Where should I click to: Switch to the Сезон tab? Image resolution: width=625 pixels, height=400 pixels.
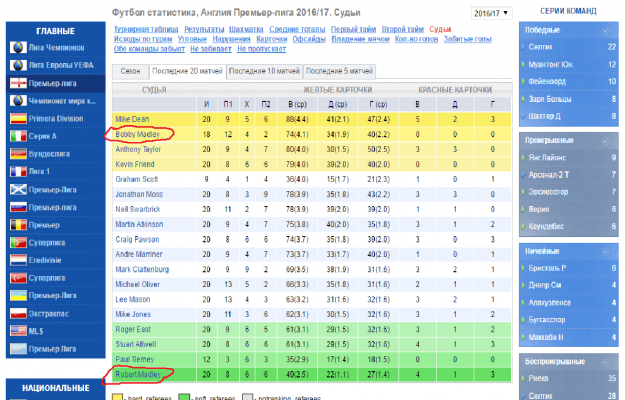(x=130, y=71)
